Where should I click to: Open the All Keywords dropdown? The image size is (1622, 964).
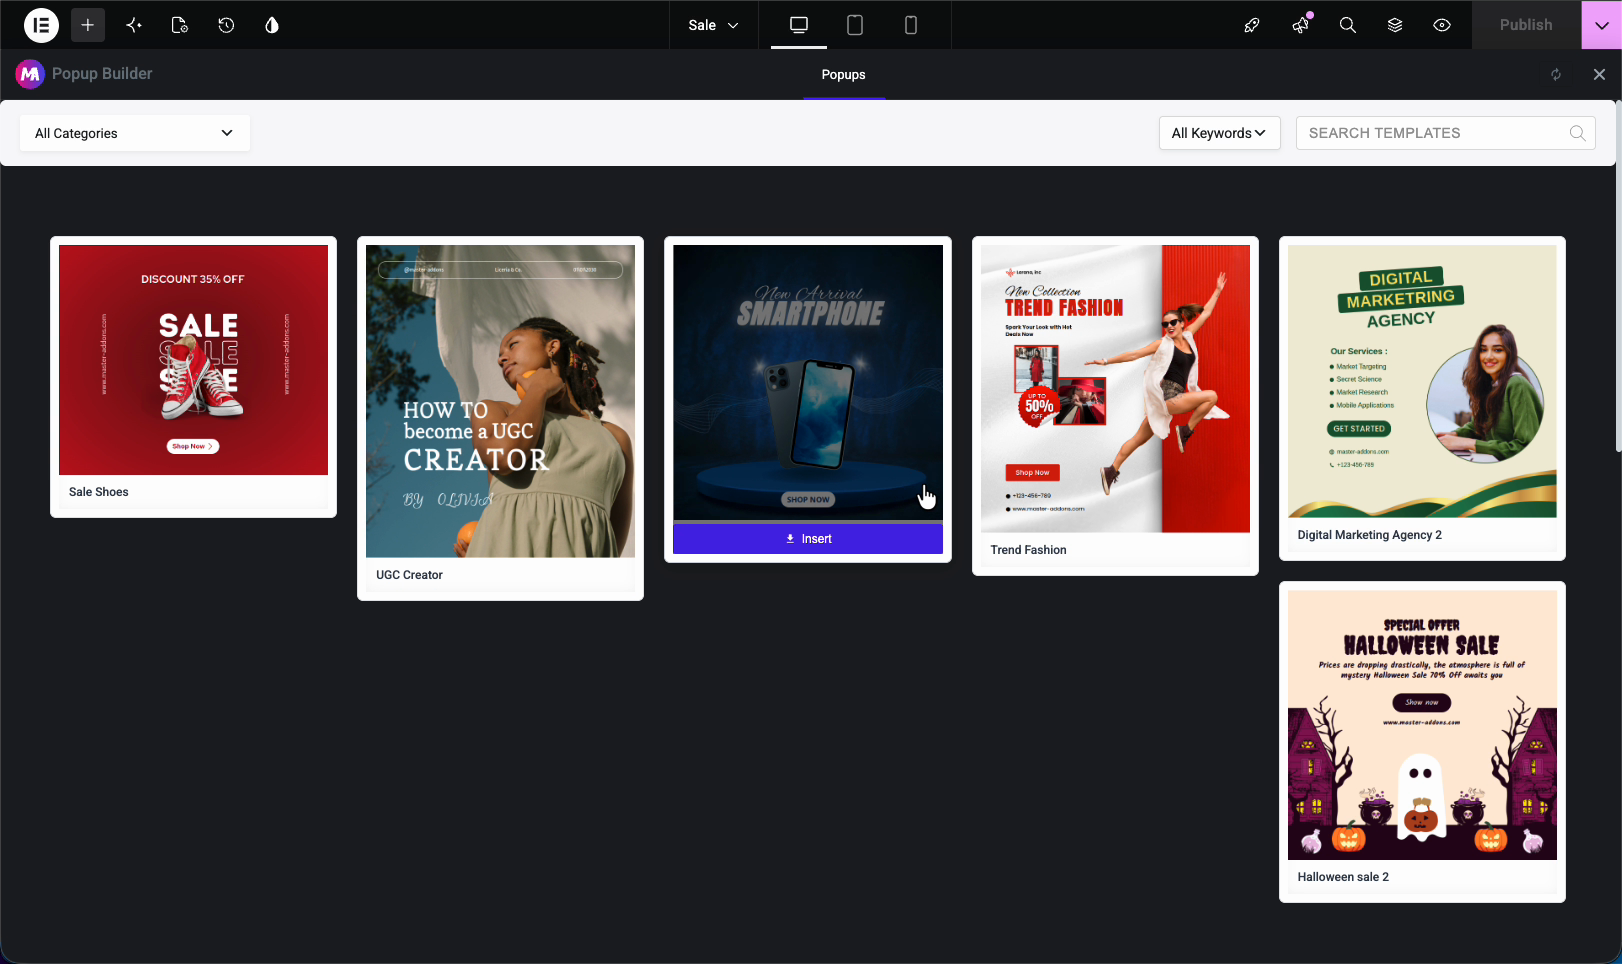pyautogui.click(x=1219, y=133)
